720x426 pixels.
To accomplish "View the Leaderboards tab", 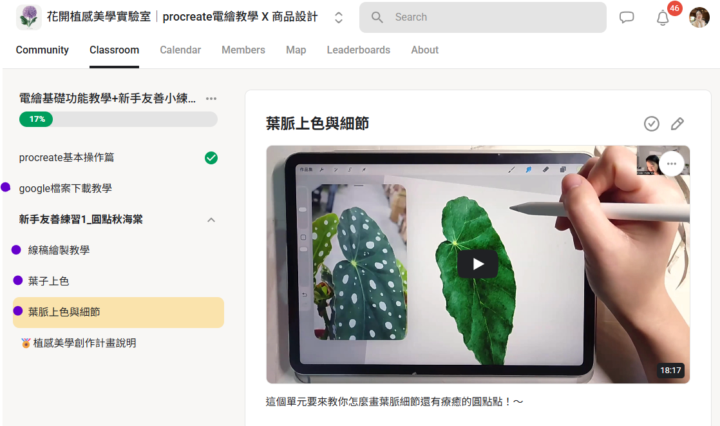I will (x=359, y=50).
